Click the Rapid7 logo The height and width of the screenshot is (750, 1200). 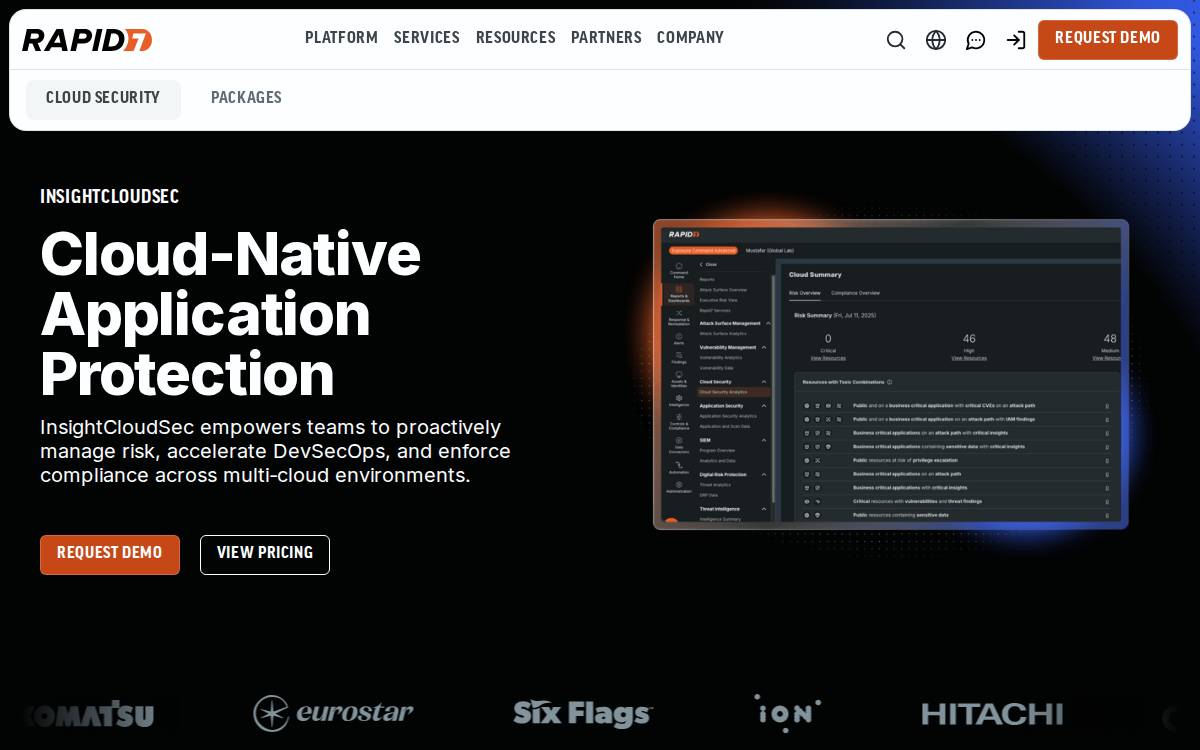click(87, 40)
